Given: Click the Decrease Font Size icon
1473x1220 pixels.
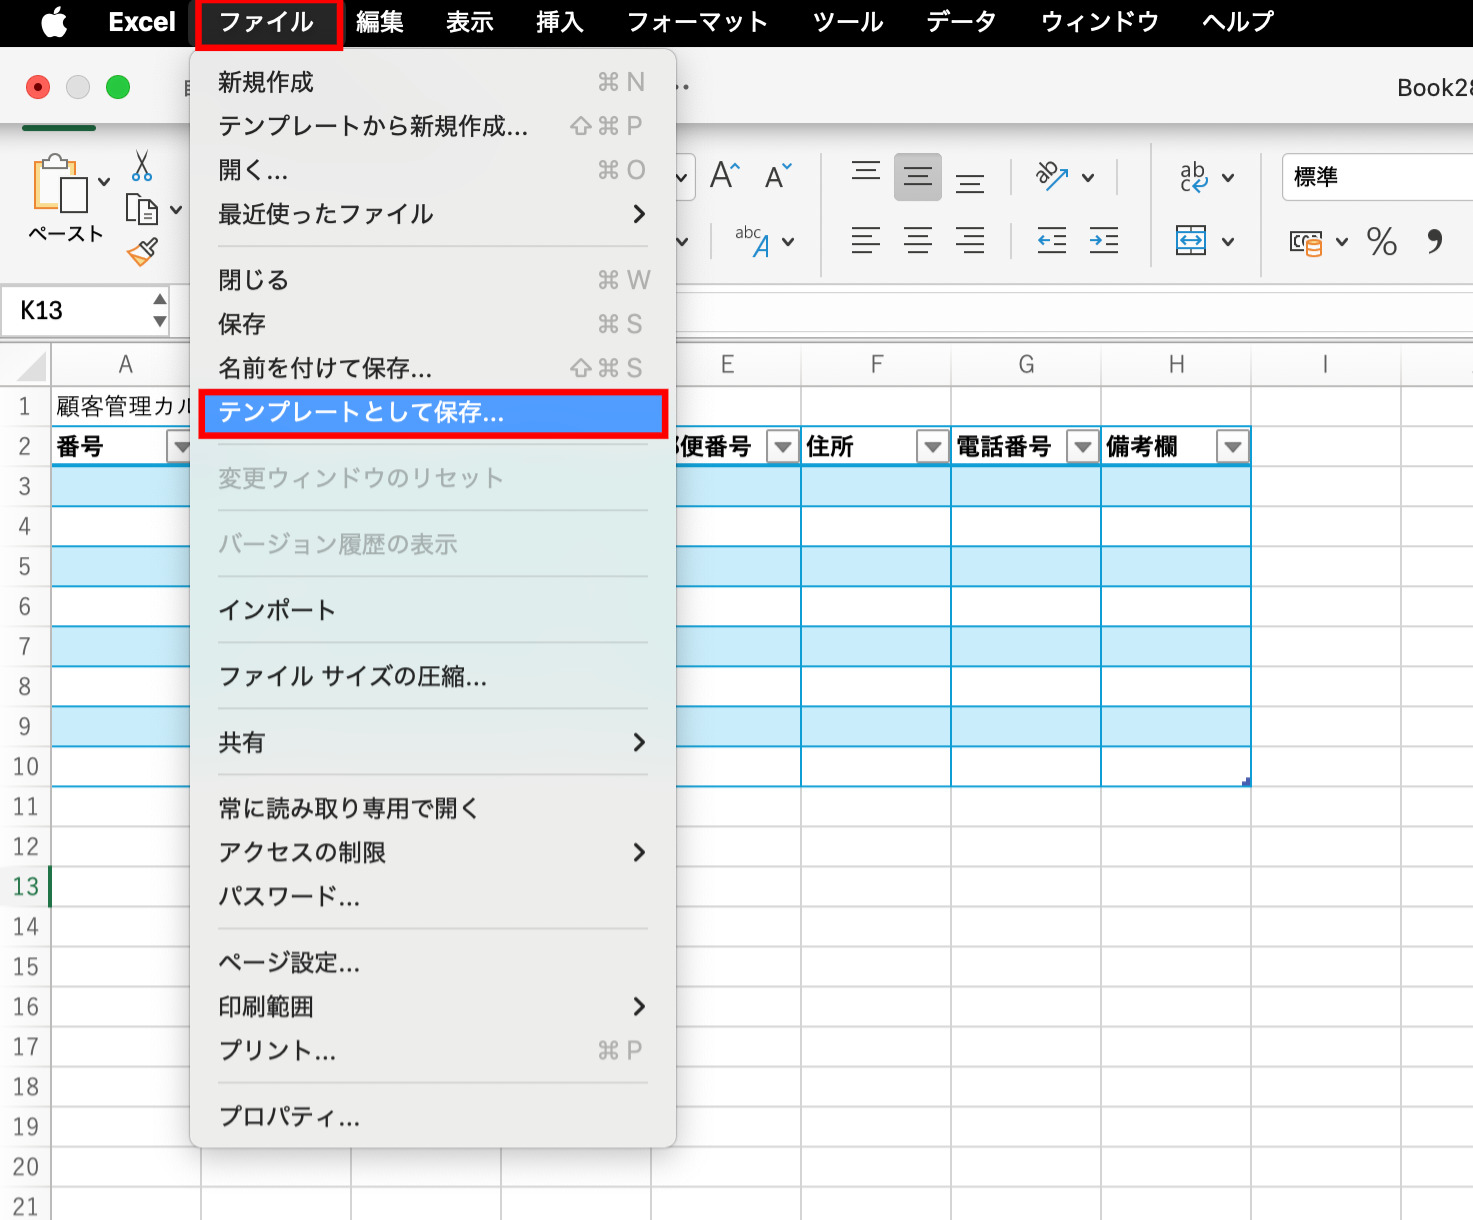Looking at the screenshot, I should [778, 177].
